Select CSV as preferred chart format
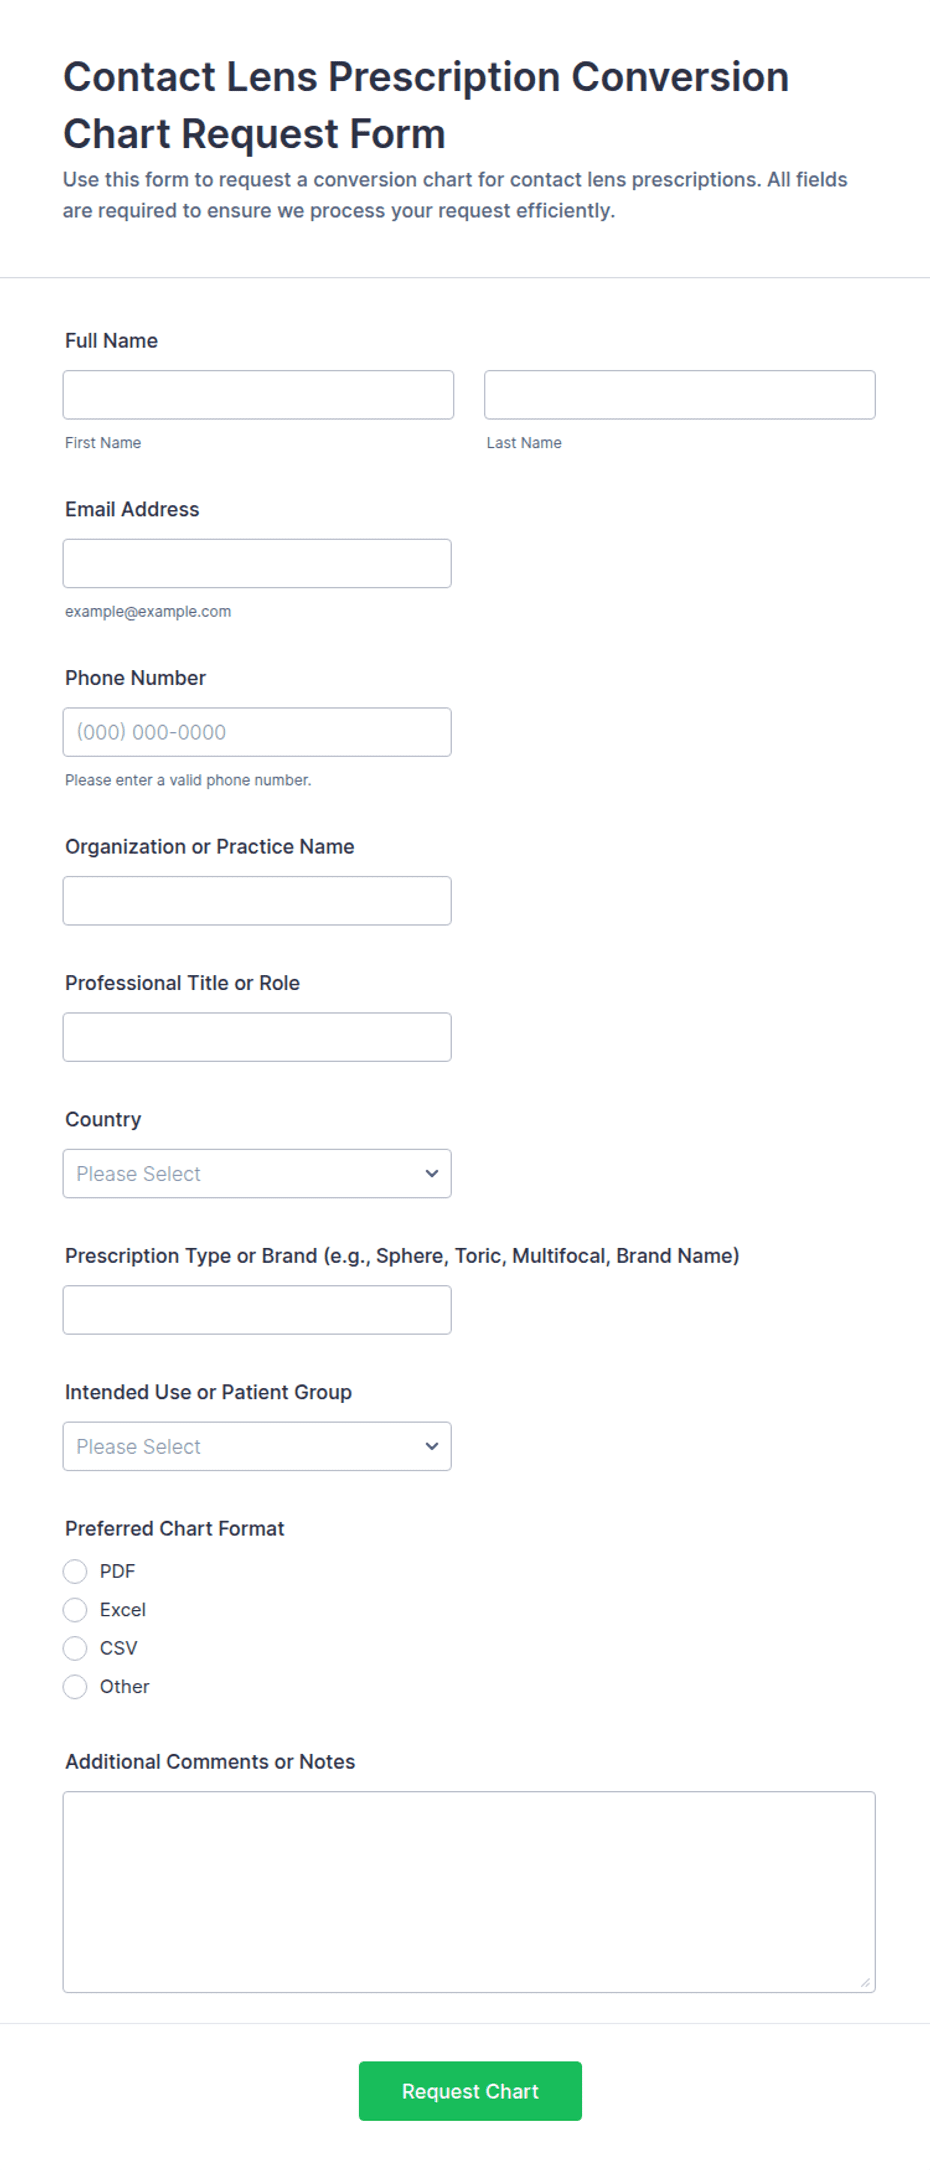 tap(75, 1648)
